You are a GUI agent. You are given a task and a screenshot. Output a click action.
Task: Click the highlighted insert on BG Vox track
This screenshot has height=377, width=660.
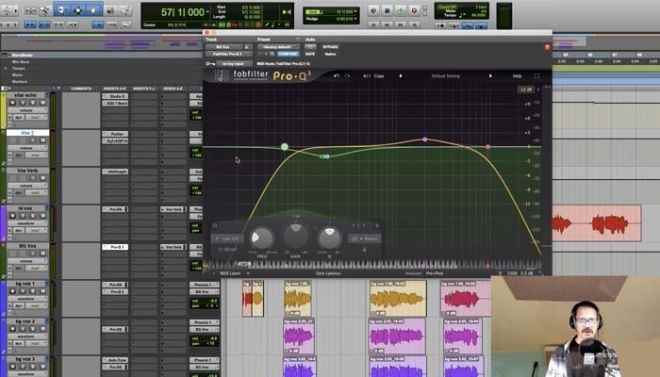(115, 247)
